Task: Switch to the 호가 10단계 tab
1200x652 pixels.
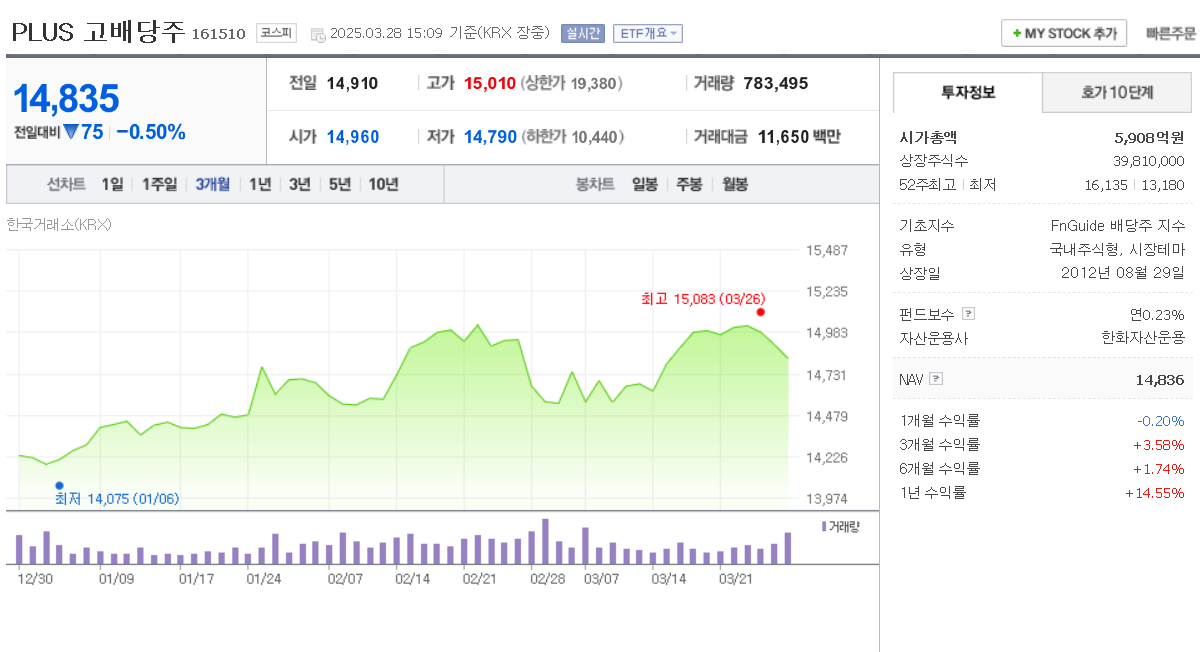Action: [1119, 90]
